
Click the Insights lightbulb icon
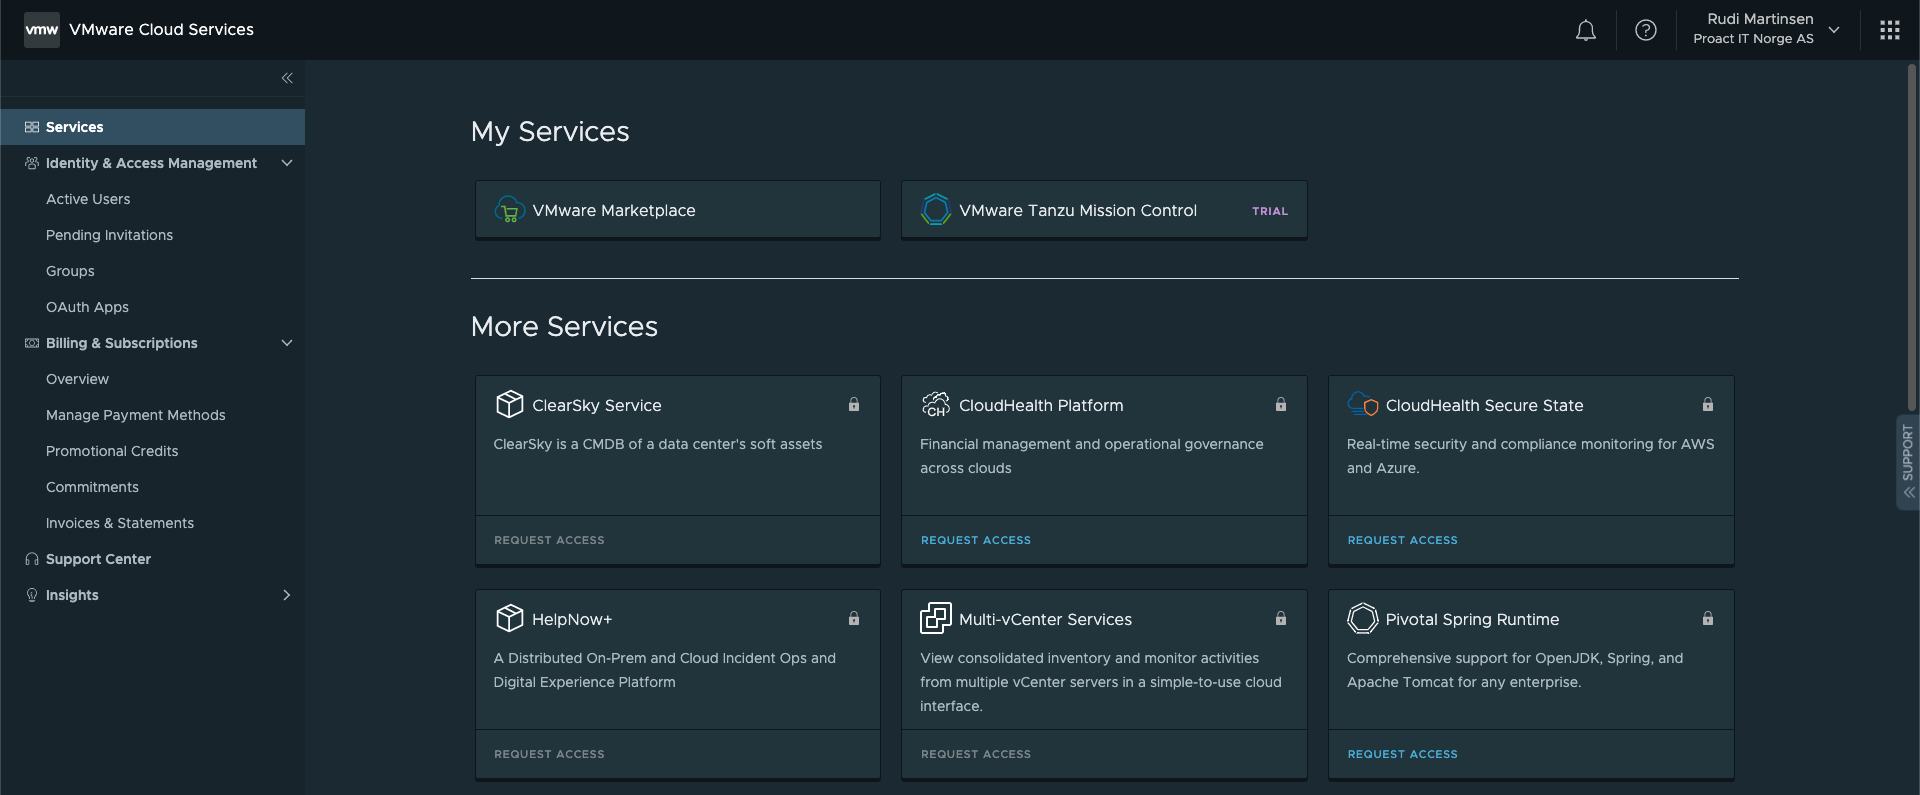coord(32,595)
